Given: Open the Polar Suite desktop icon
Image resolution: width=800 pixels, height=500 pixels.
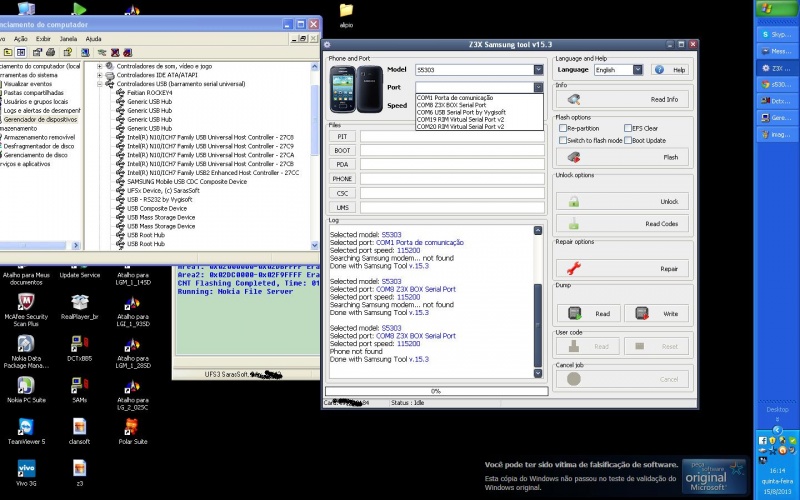Looking at the screenshot, I should pos(133,432).
